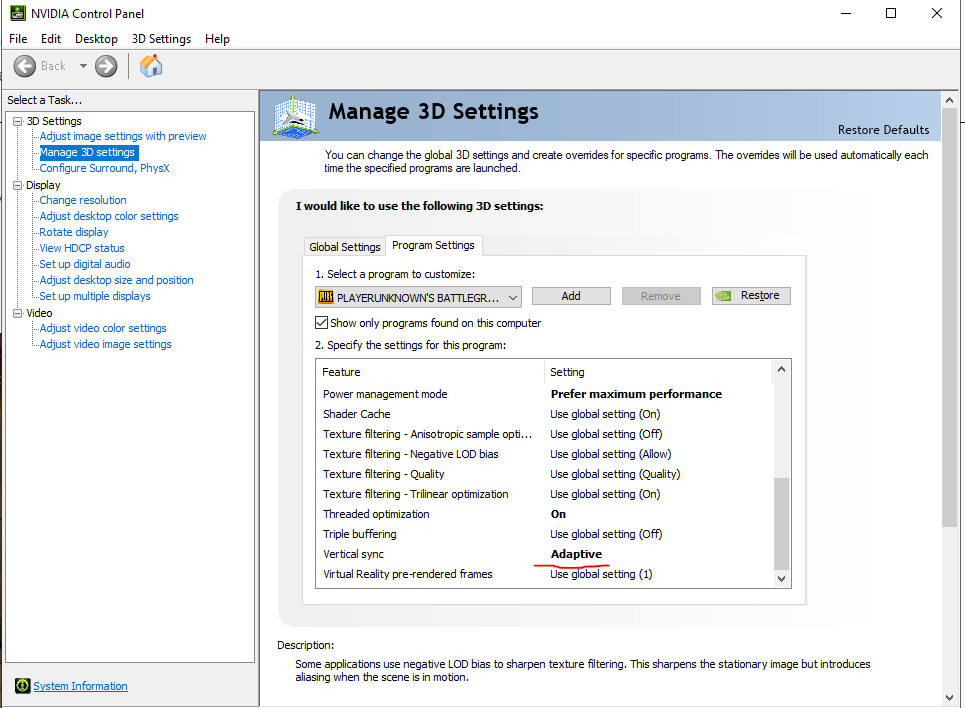Screen dimensions: 965x708
Task: Click the PUBG program icon in dropdown
Action: pos(326,297)
